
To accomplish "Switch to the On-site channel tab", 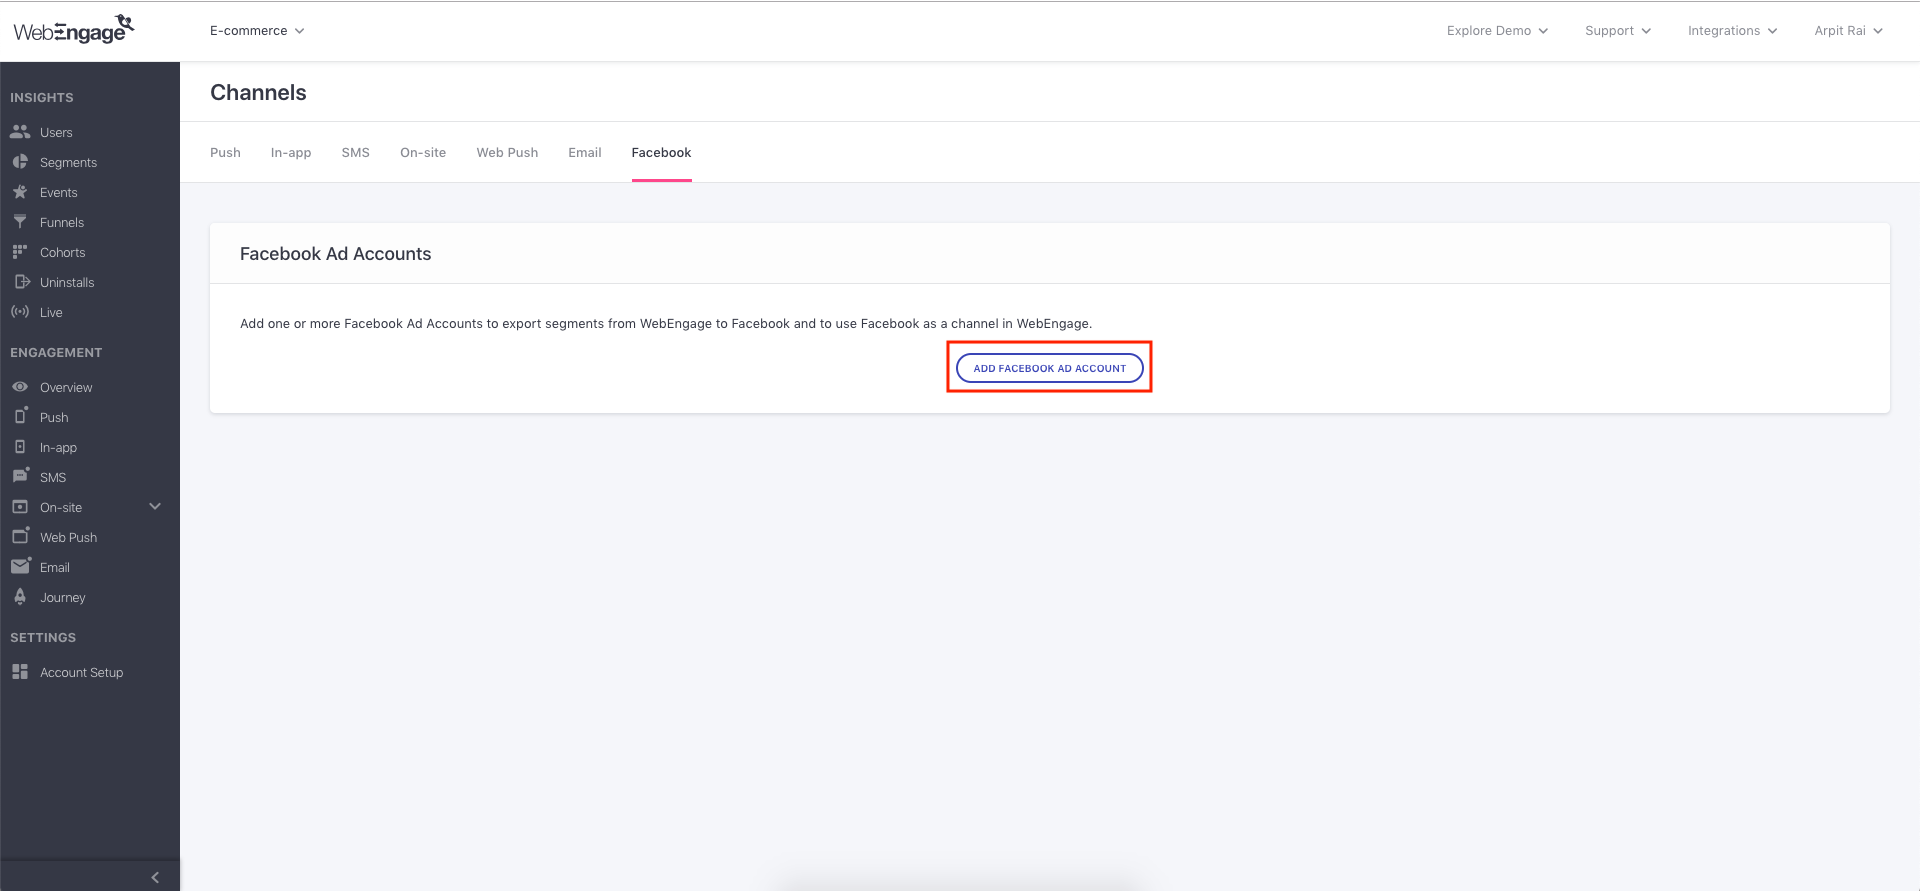I will coord(423,152).
